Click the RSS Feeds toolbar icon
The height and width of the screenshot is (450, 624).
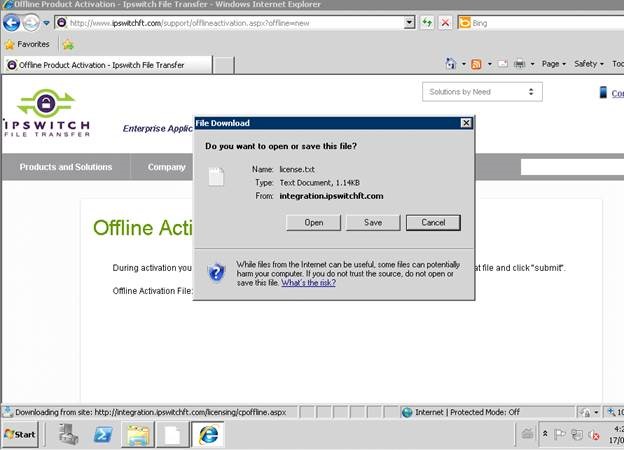click(476, 64)
